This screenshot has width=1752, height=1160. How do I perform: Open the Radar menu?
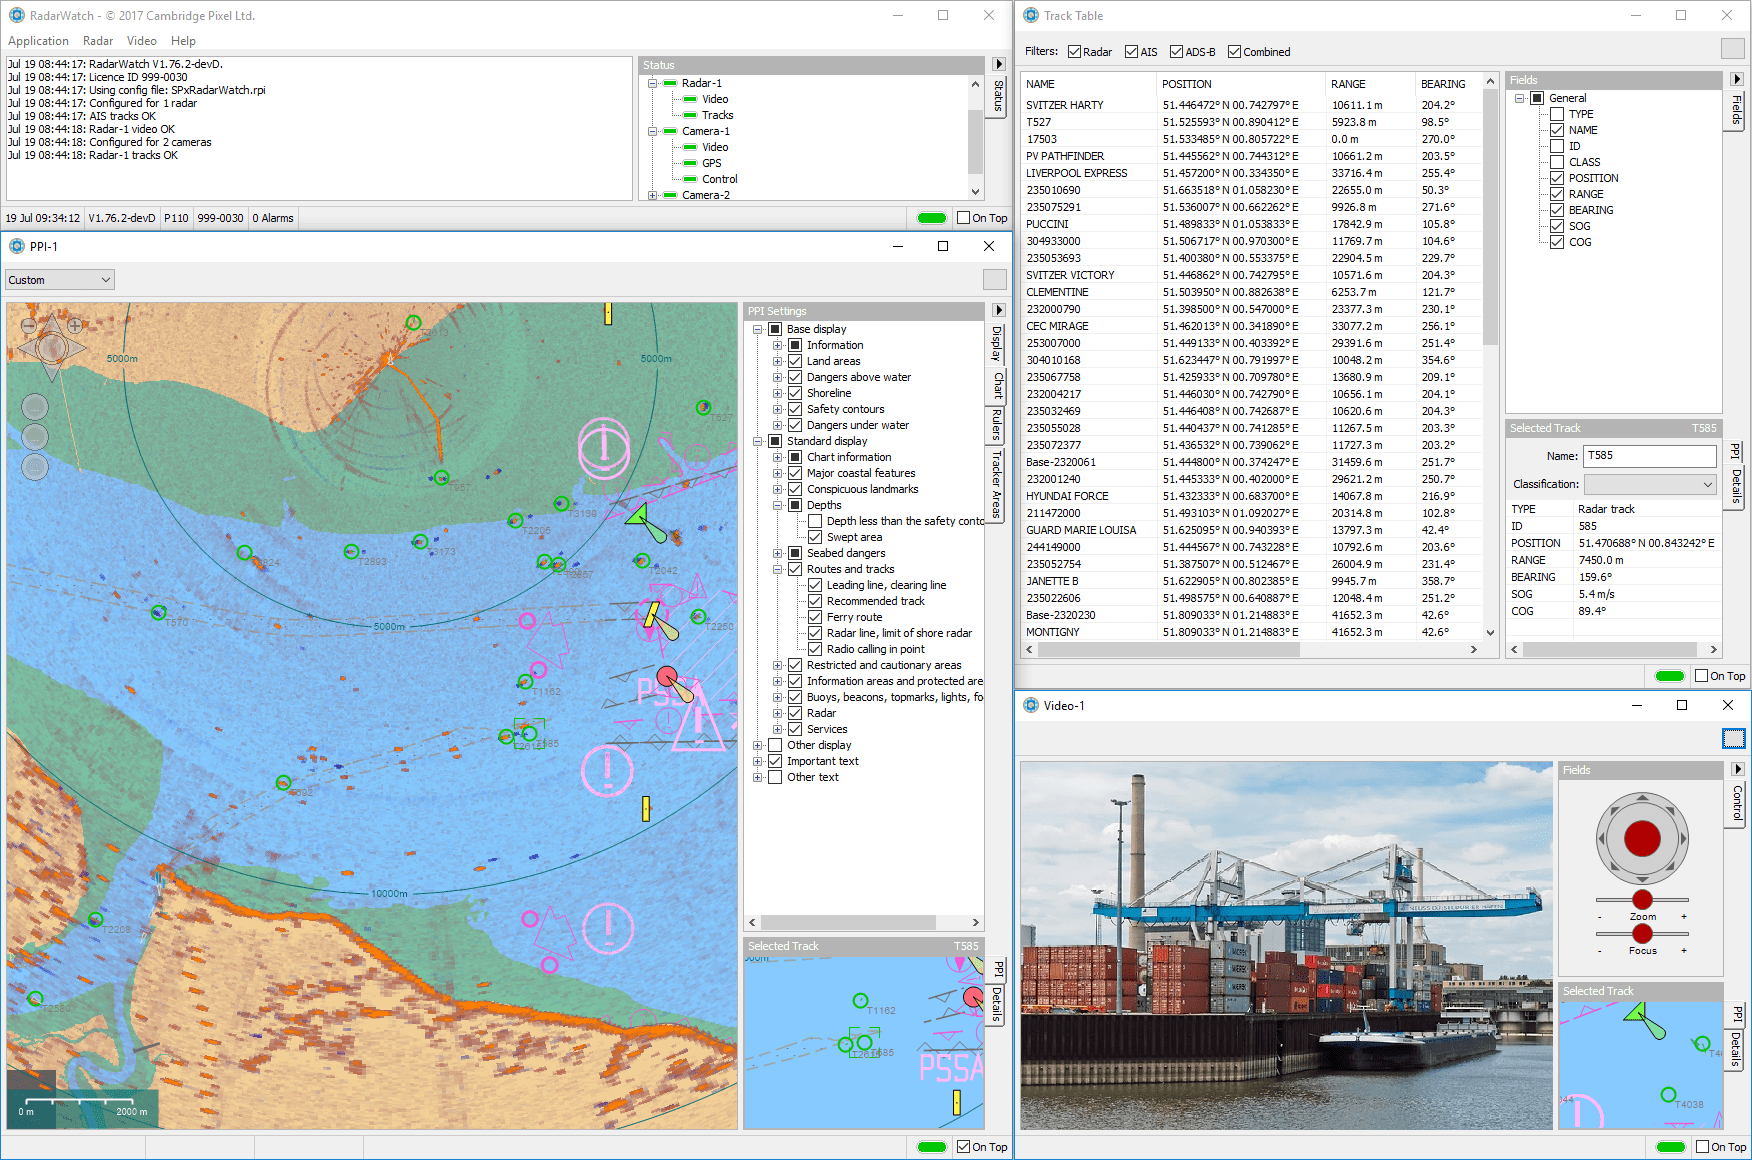click(x=97, y=41)
